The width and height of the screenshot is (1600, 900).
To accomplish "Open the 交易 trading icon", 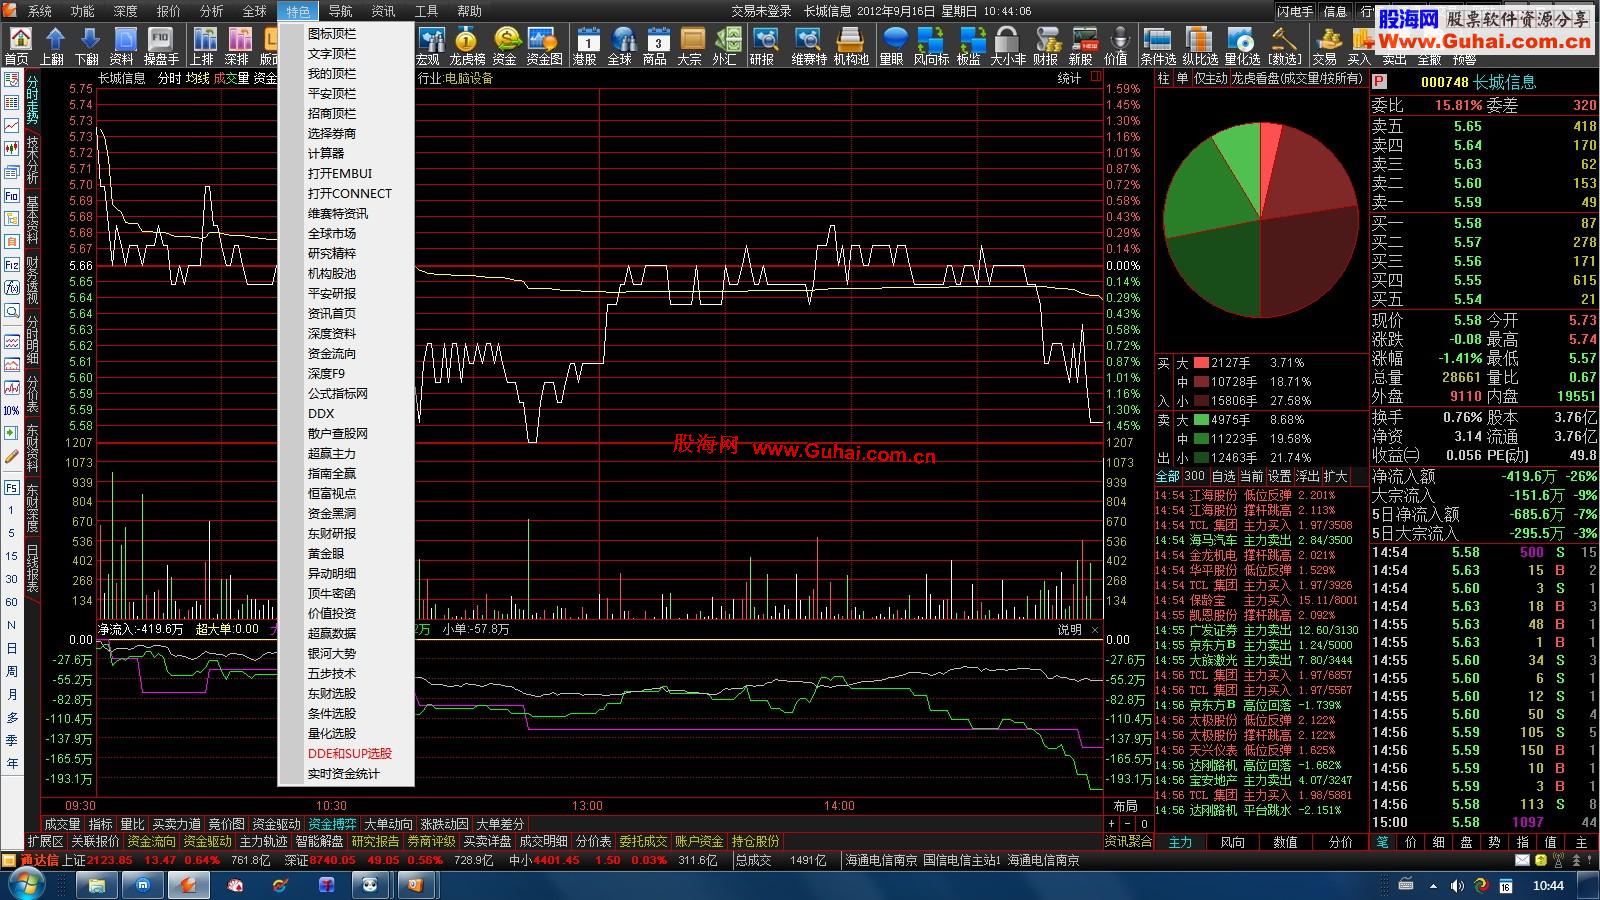I will [x=1325, y=46].
